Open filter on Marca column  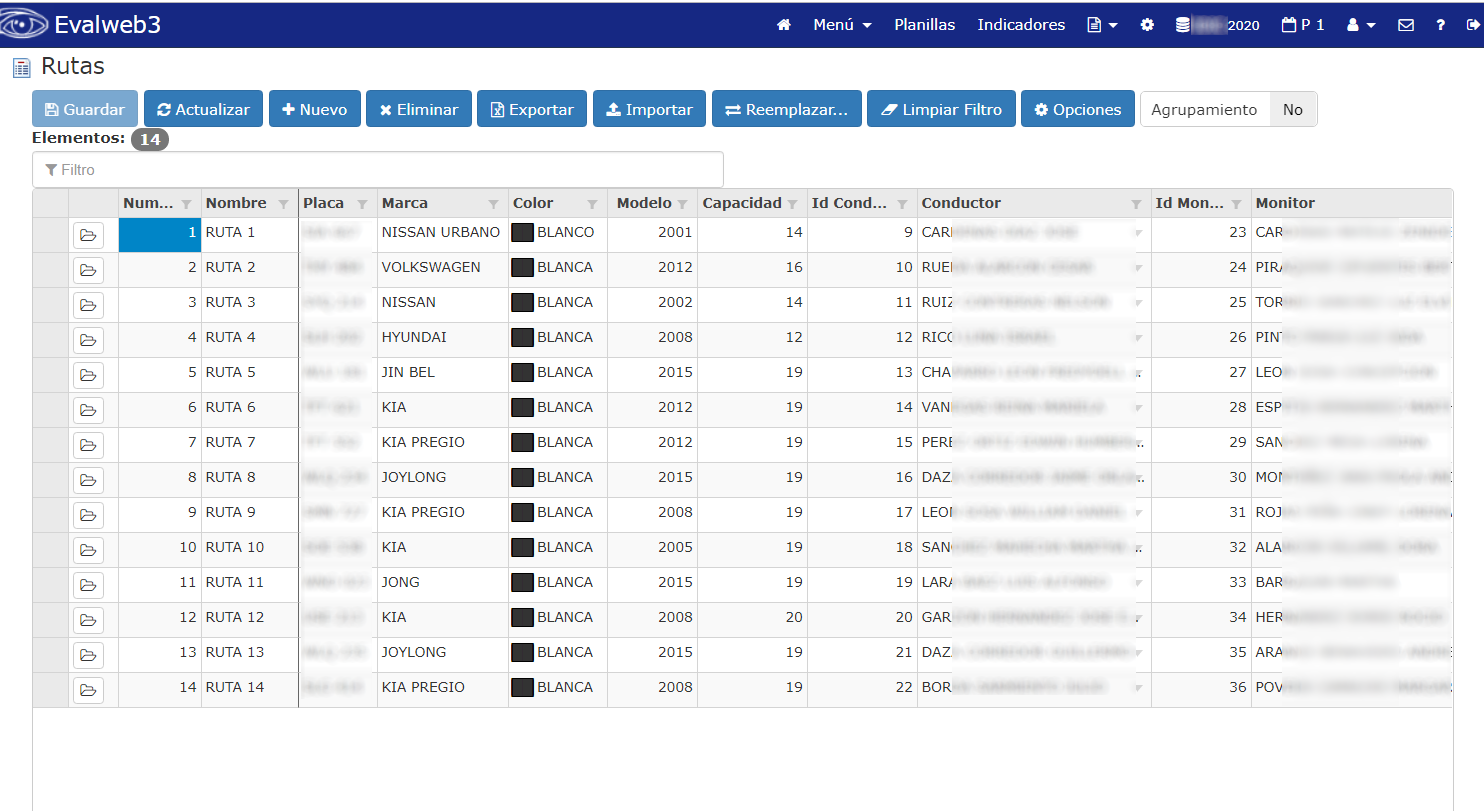493,204
